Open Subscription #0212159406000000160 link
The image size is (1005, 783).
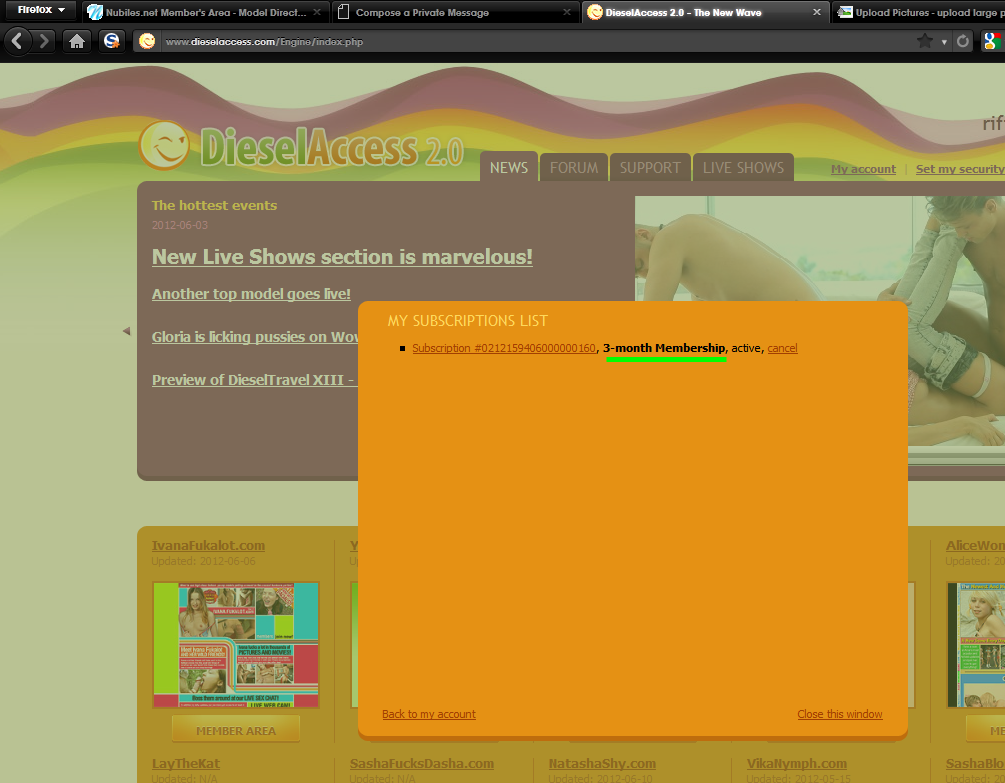pyautogui.click(x=504, y=348)
